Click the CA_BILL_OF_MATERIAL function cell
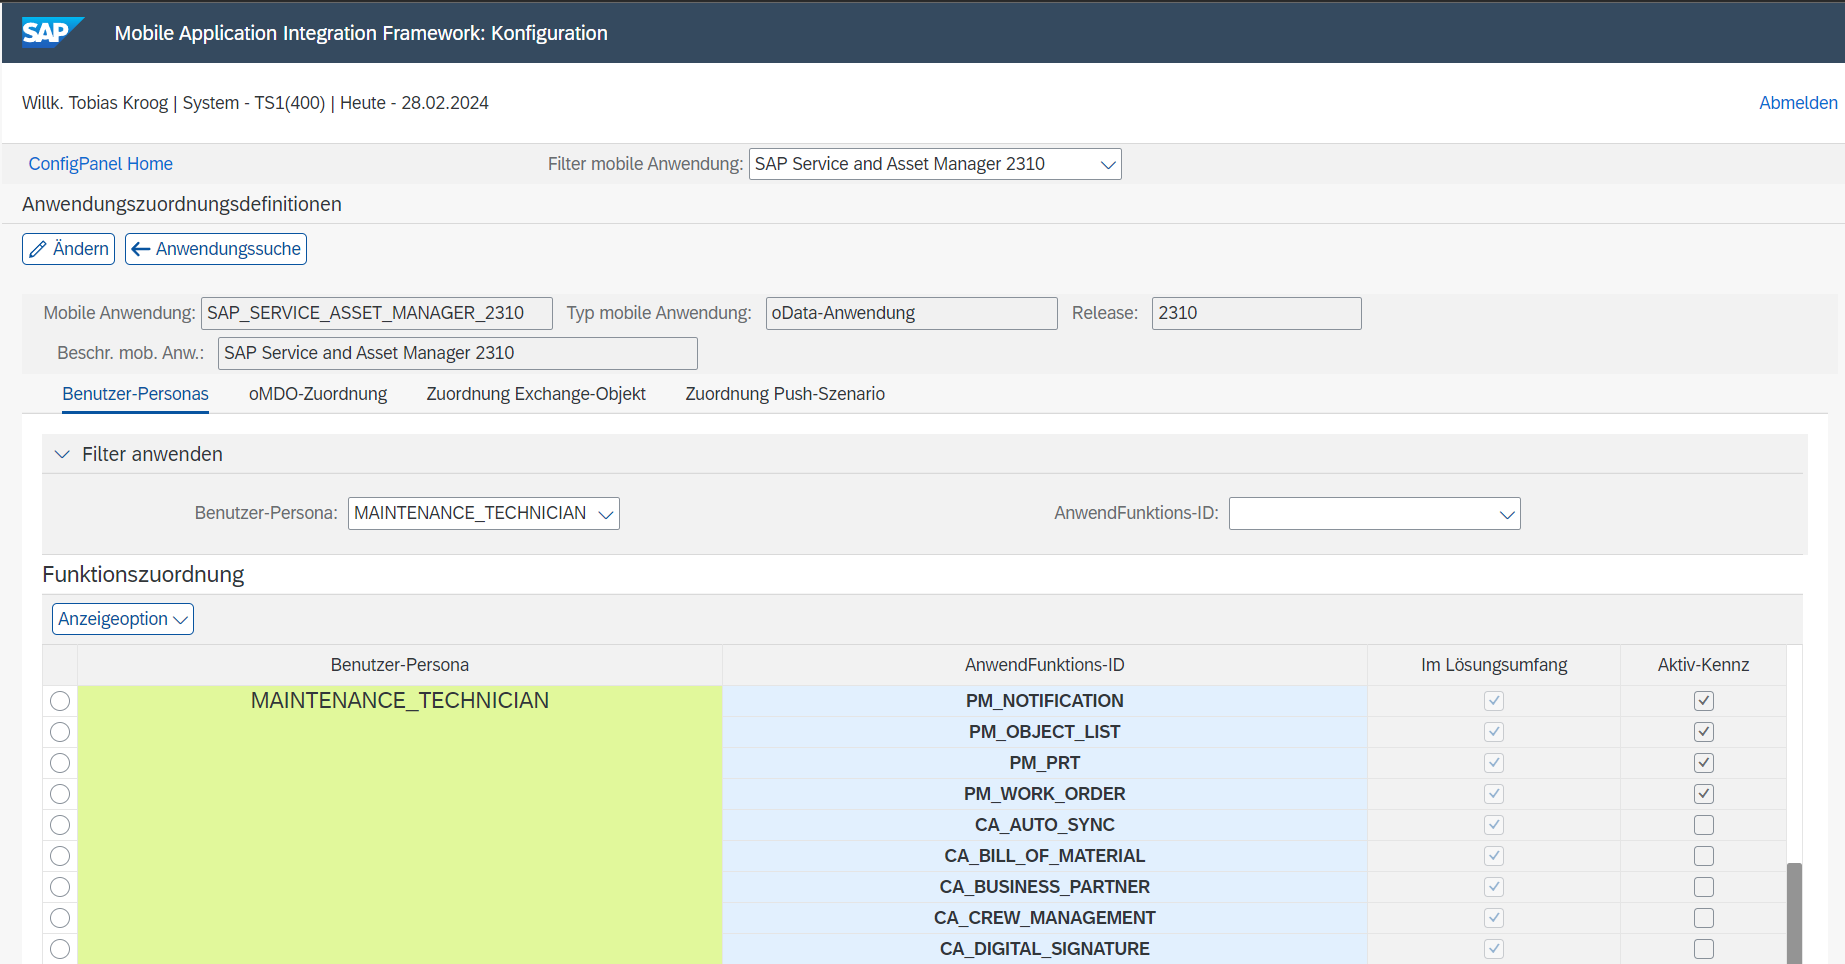 point(1044,856)
